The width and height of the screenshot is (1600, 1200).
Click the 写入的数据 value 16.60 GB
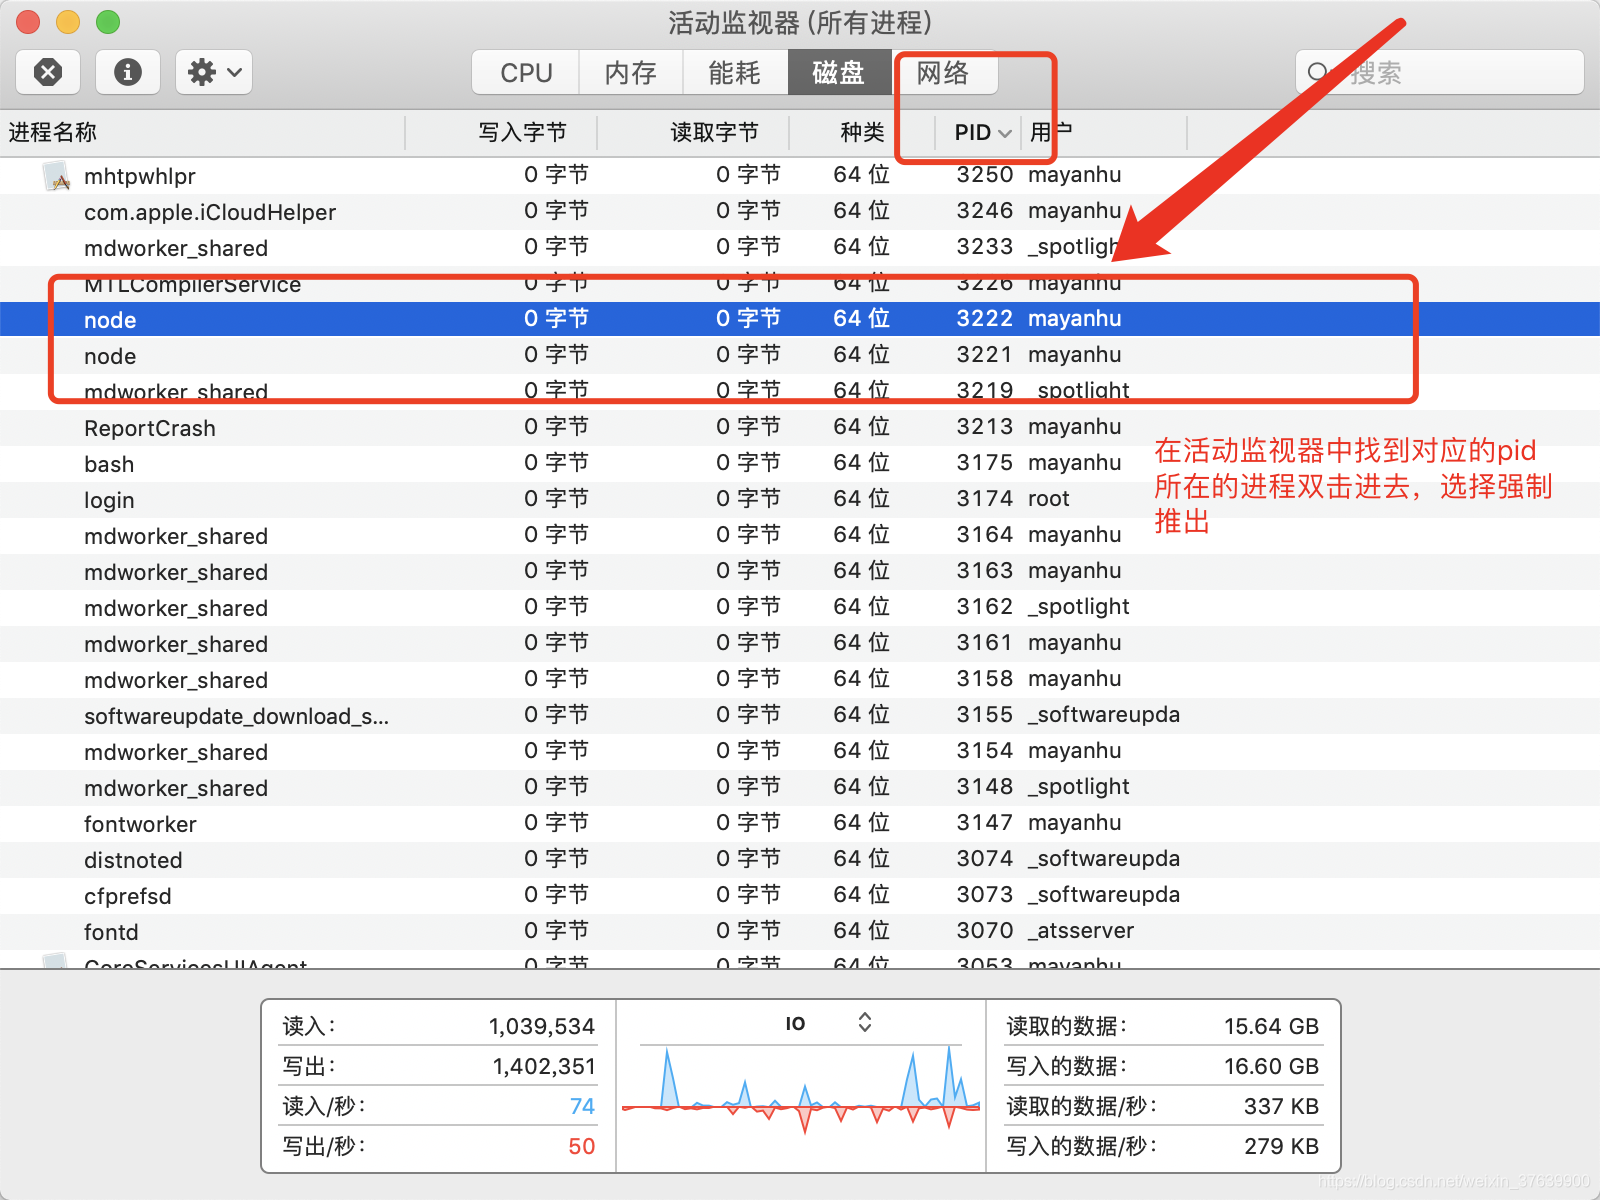coord(1271,1066)
